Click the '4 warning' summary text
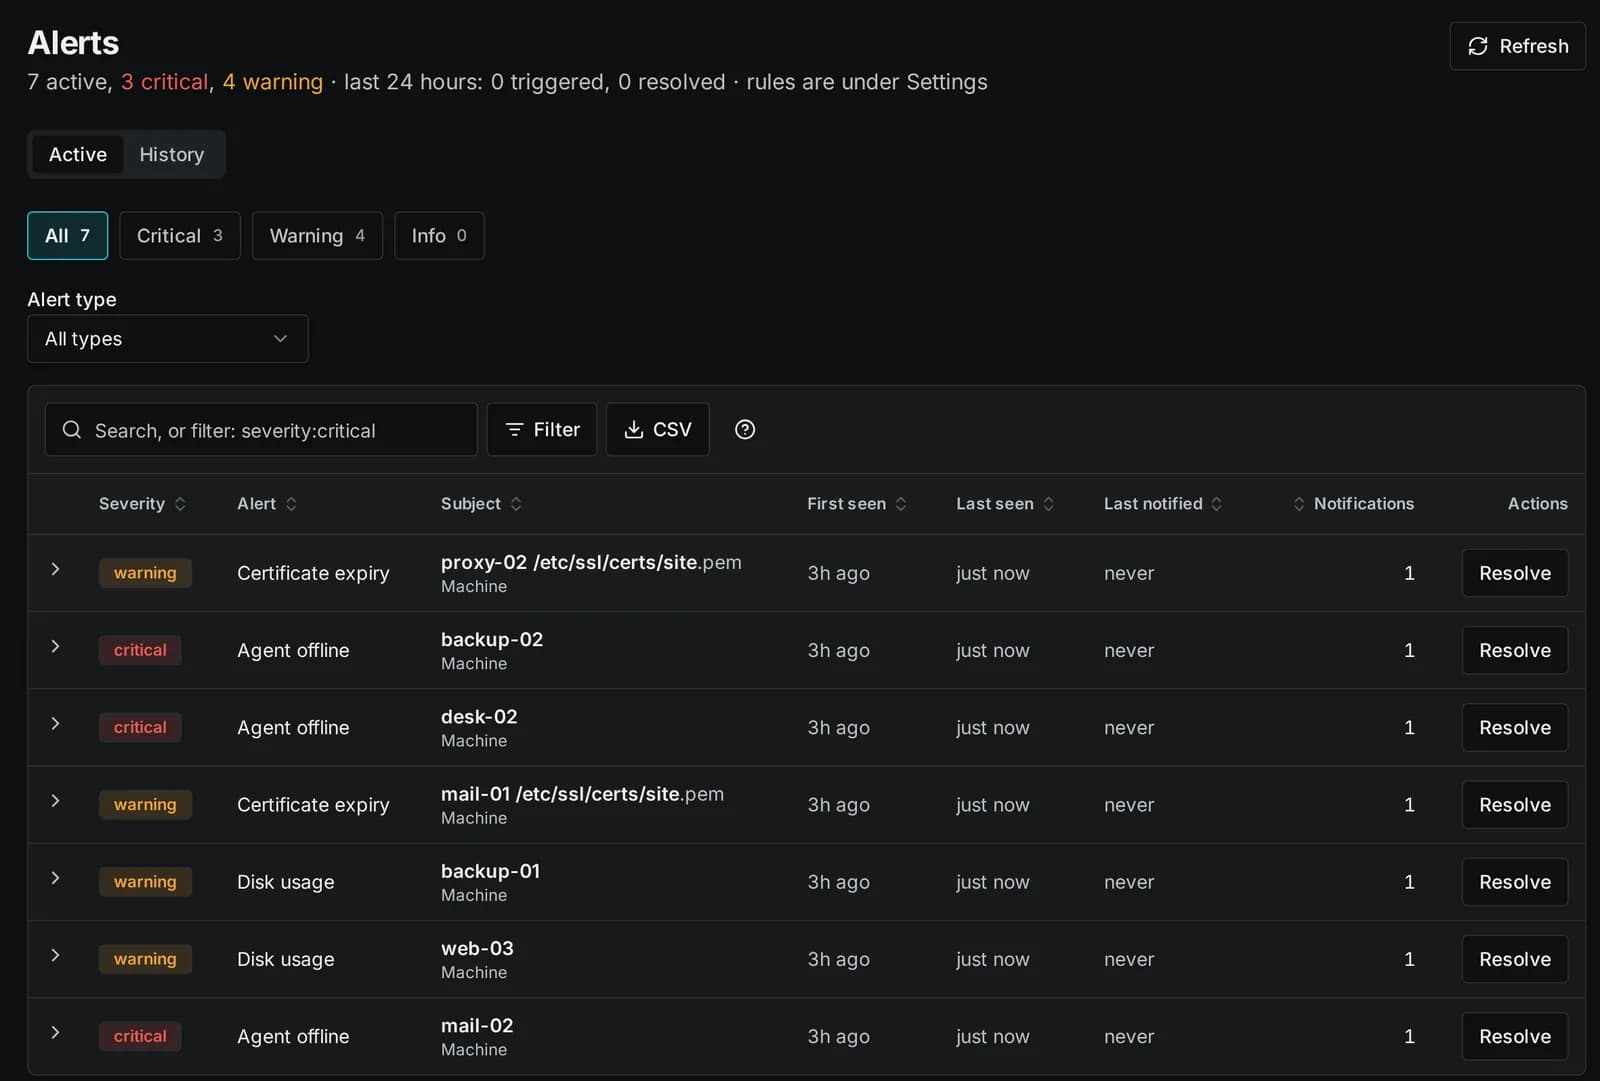The height and width of the screenshot is (1081, 1600). [x=272, y=82]
